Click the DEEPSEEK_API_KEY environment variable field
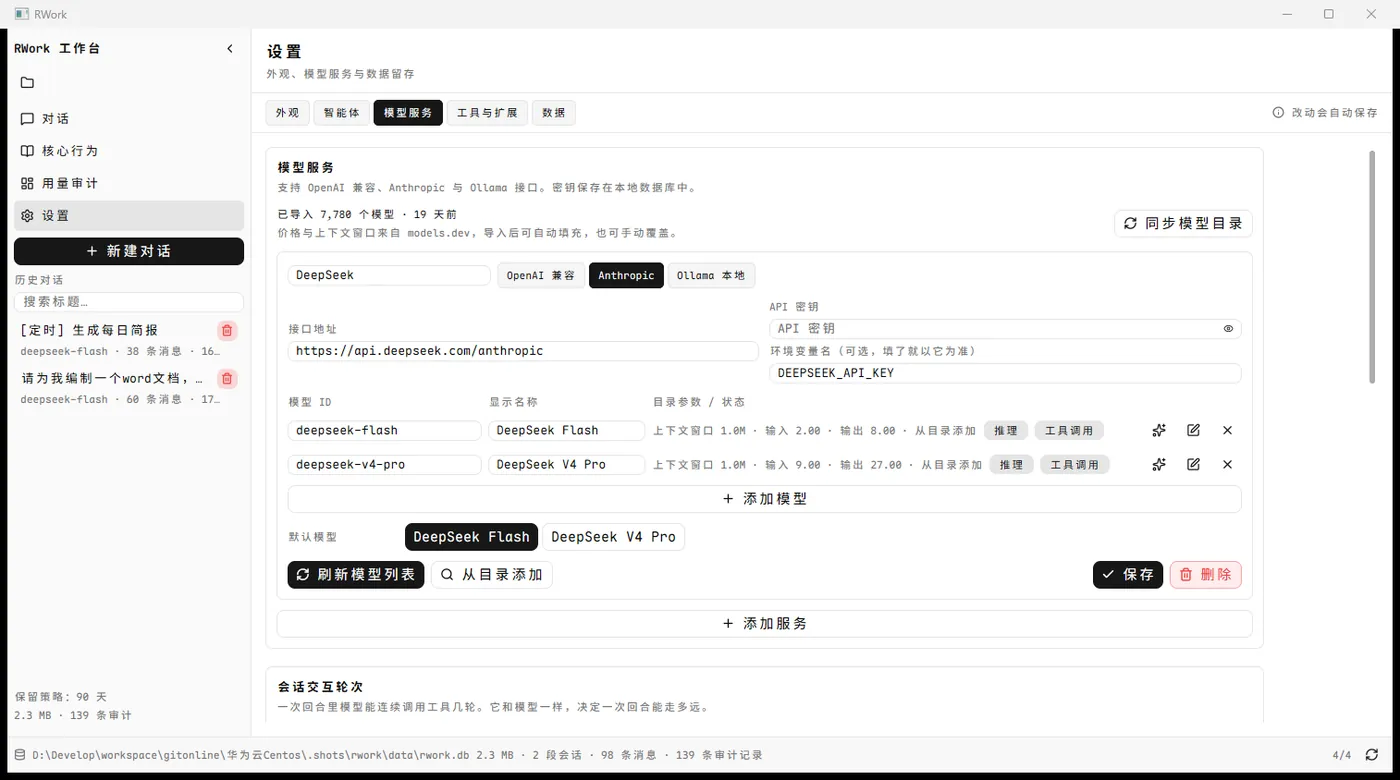Image resolution: width=1400 pixels, height=780 pixels. click(1005, 373)
